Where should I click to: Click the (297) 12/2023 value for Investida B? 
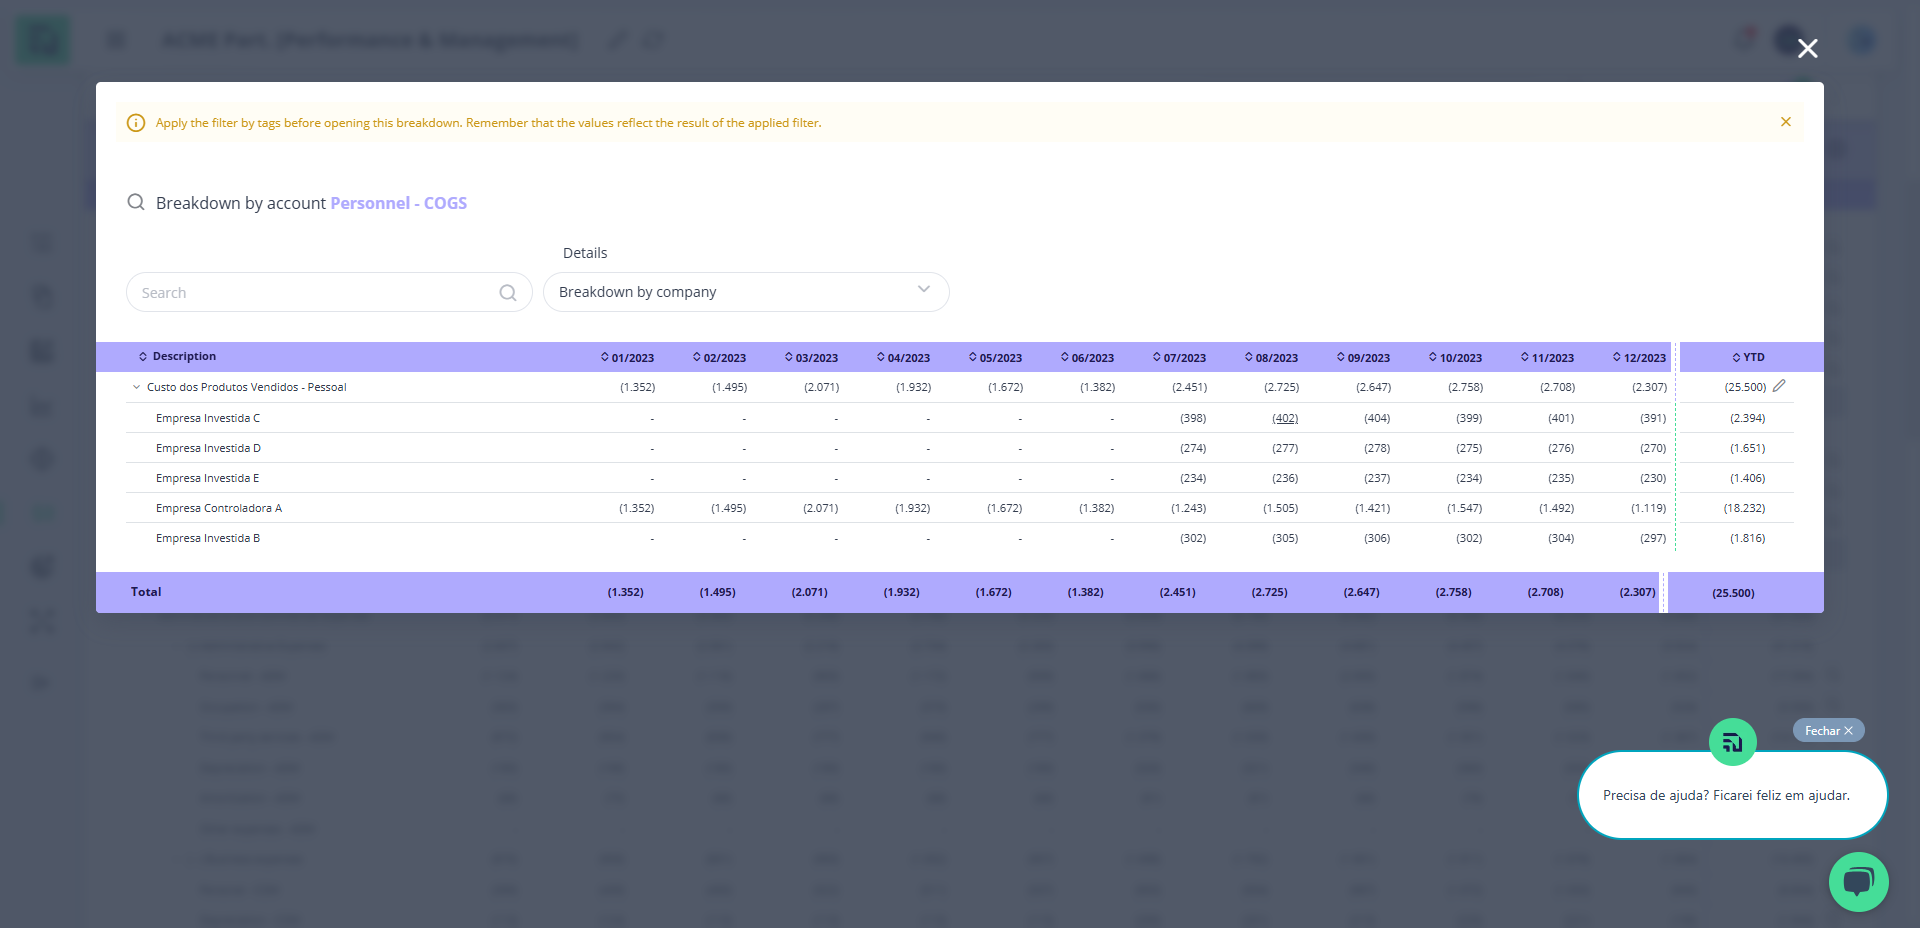click(1653, 538)
